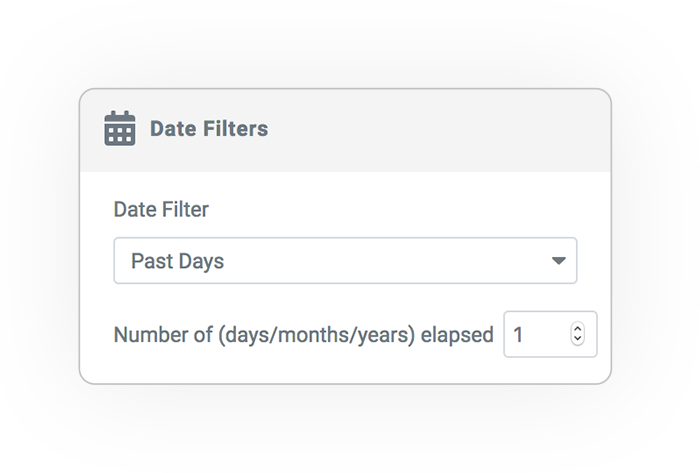Image resolution: width=700 pixels, height=473 pixels.
Task: Select the Past Days text in combo box
Action: (x=177, y=261)
